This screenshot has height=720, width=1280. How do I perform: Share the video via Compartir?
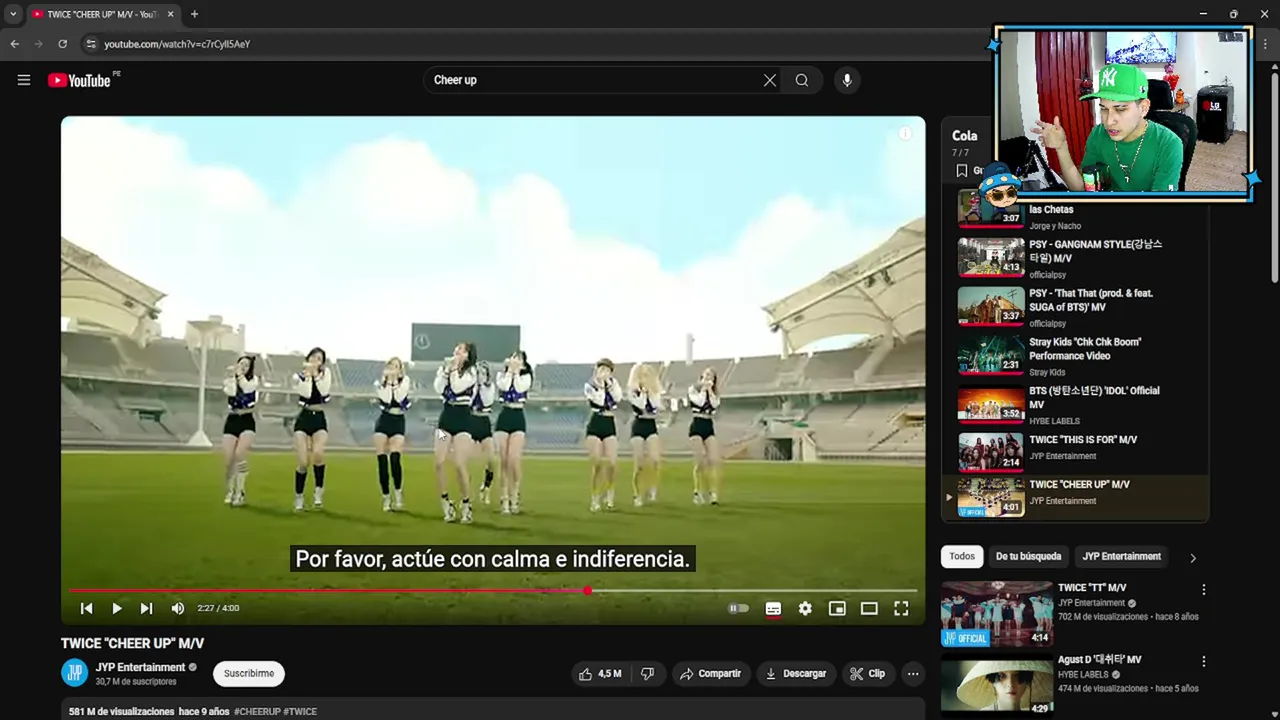click(710, 674)
